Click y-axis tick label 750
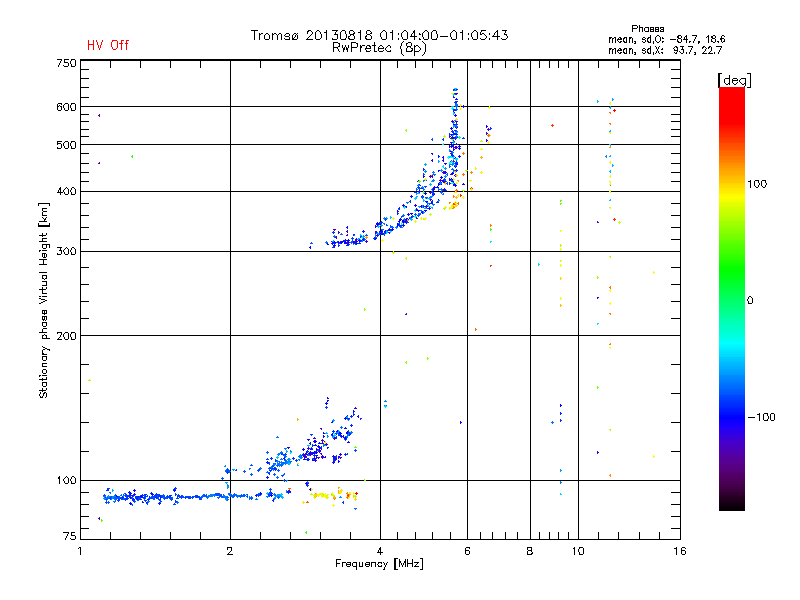The image size is (800, 600). (x=66, y=63)
